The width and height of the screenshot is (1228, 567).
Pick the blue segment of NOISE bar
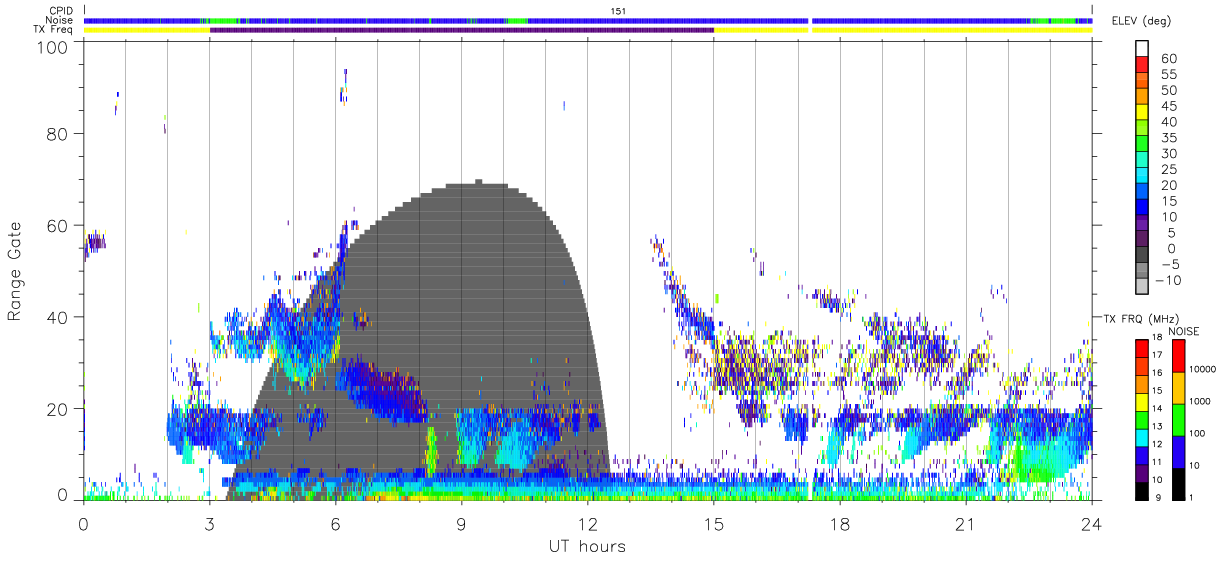pyautogui.click(x=1177, y=451)
